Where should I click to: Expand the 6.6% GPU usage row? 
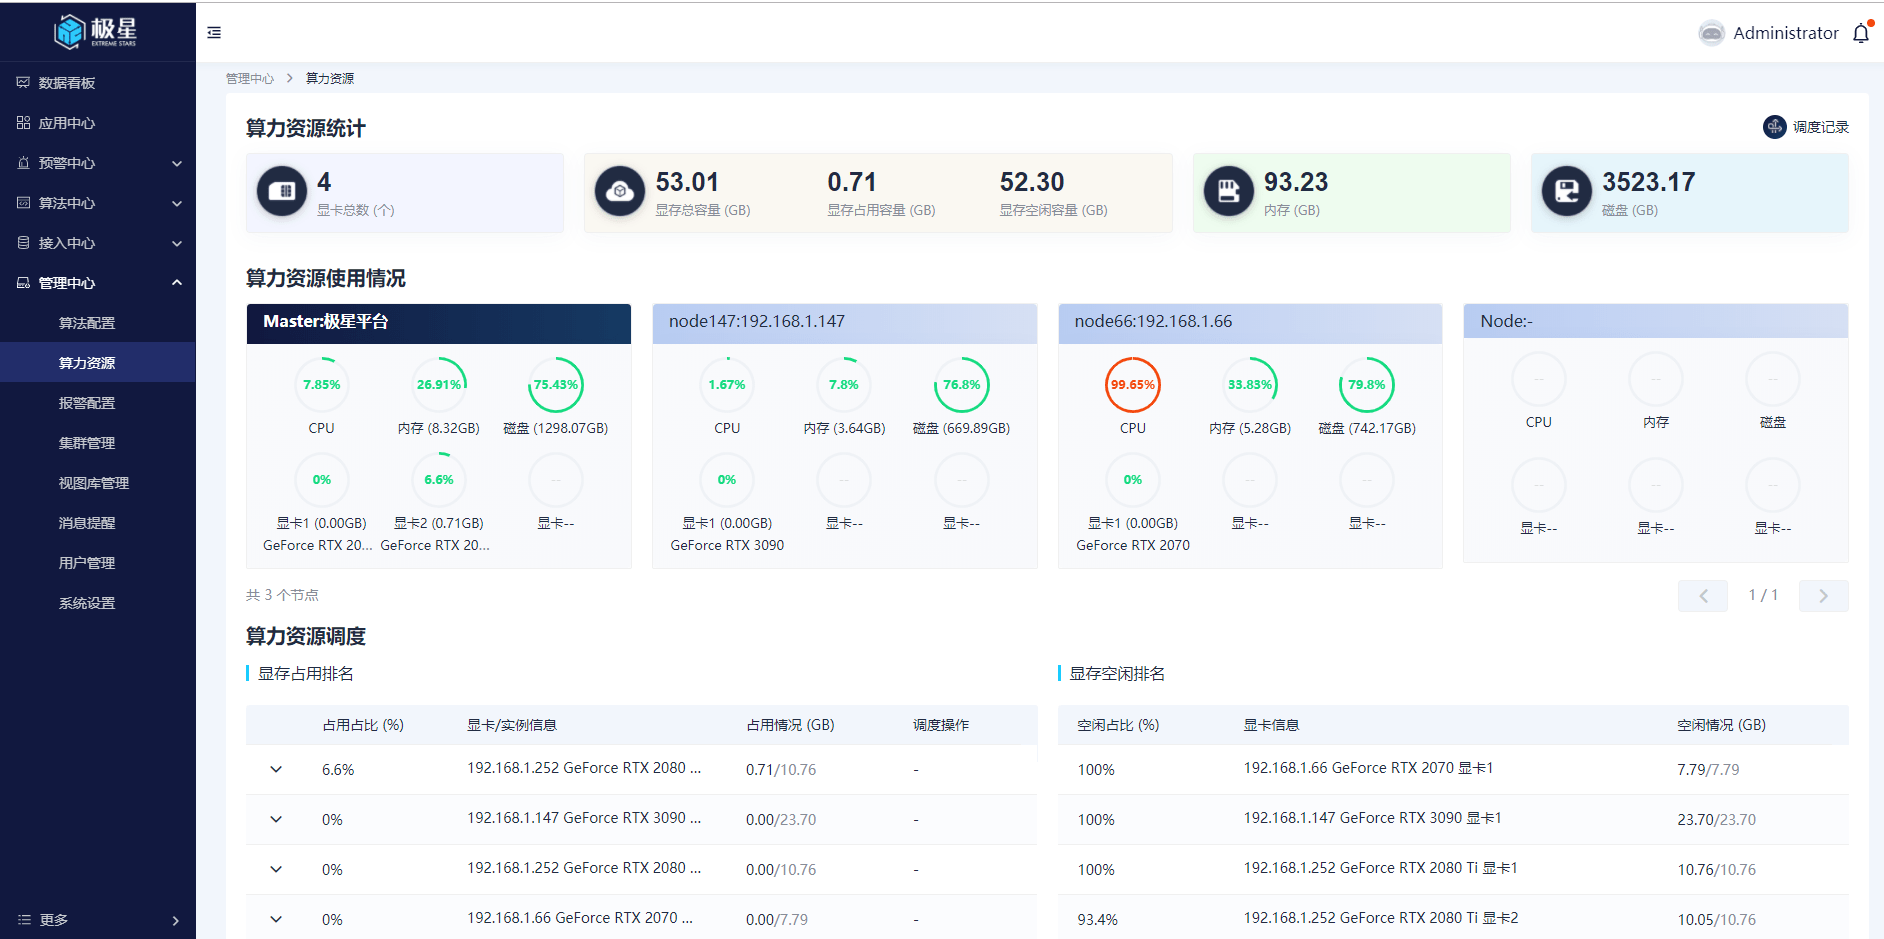pyautogui.click(x=276, y=769)
